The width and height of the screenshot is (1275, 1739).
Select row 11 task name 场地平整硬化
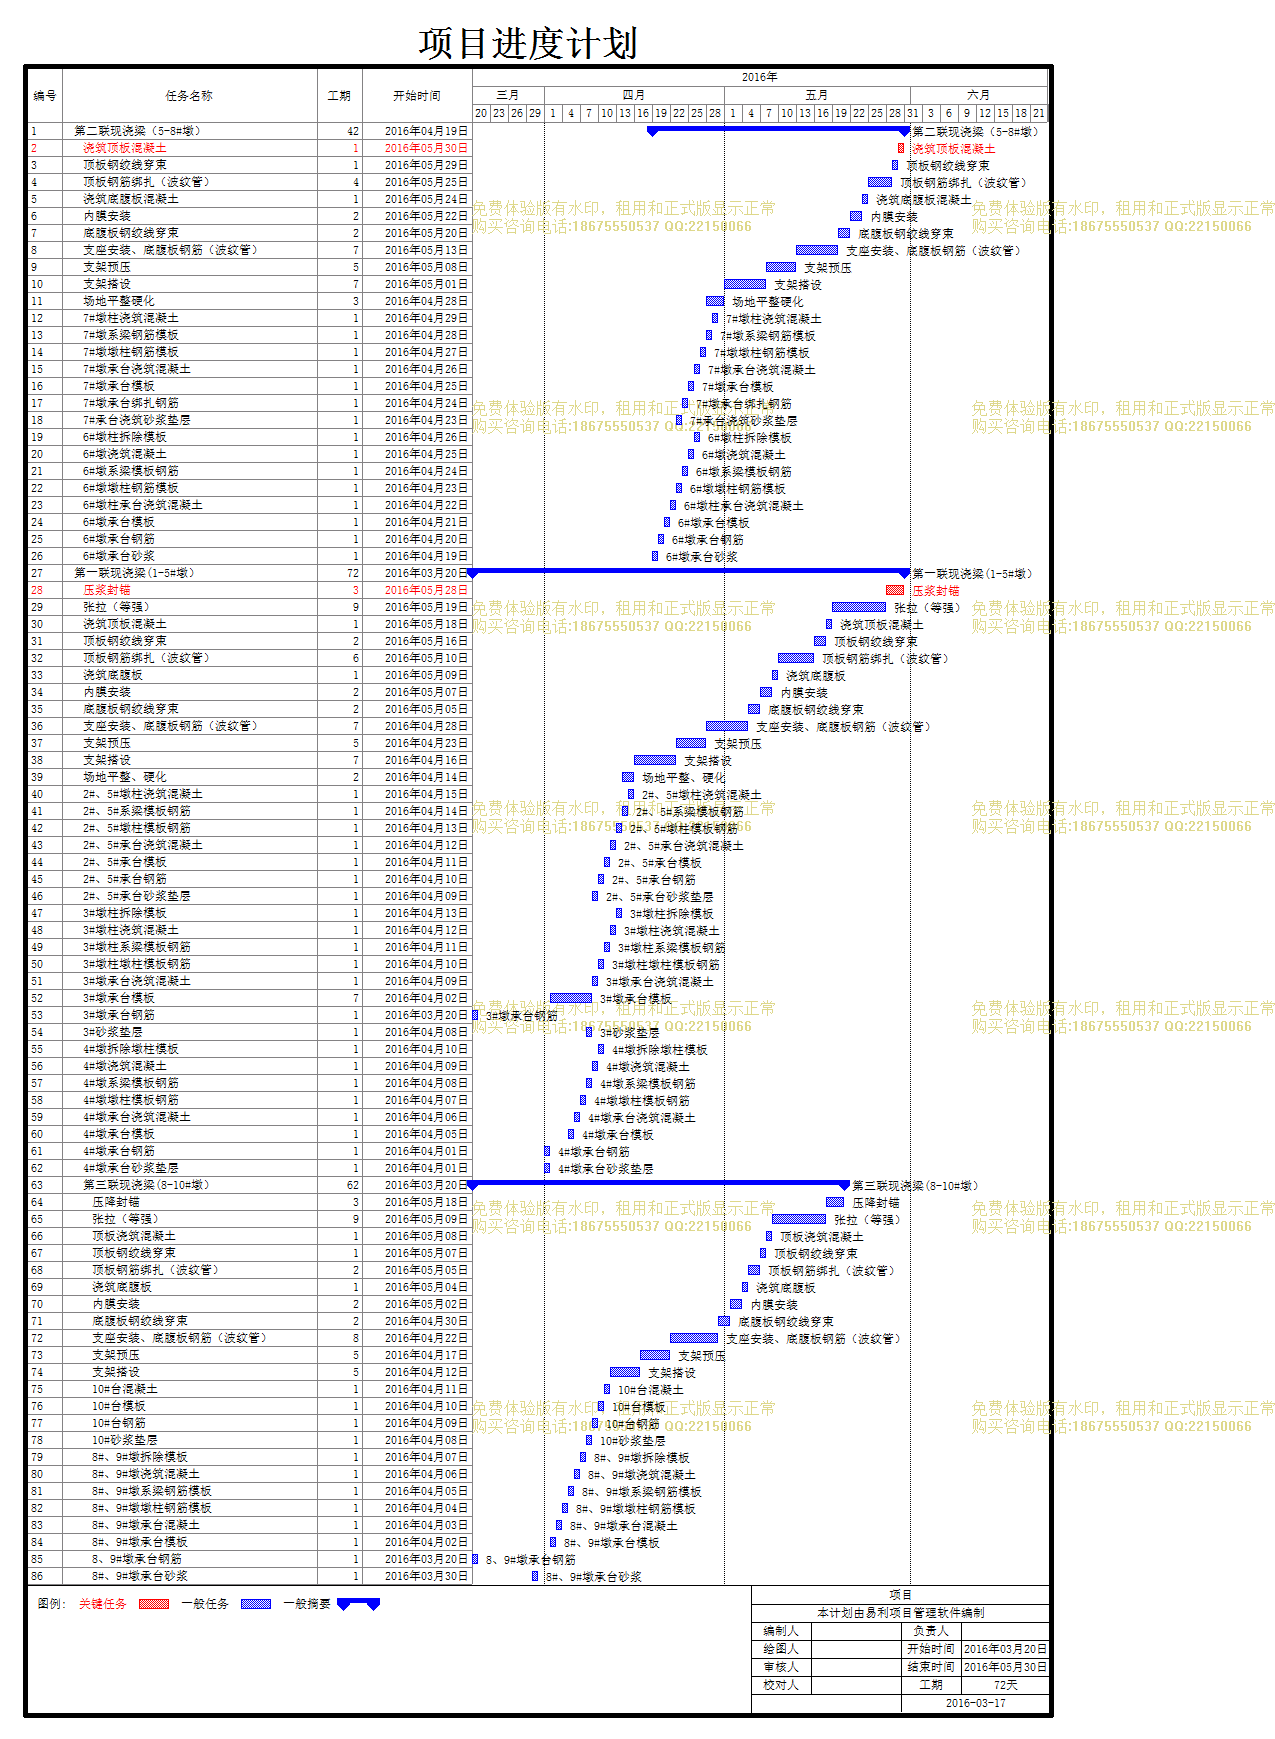tap(119, 301)
